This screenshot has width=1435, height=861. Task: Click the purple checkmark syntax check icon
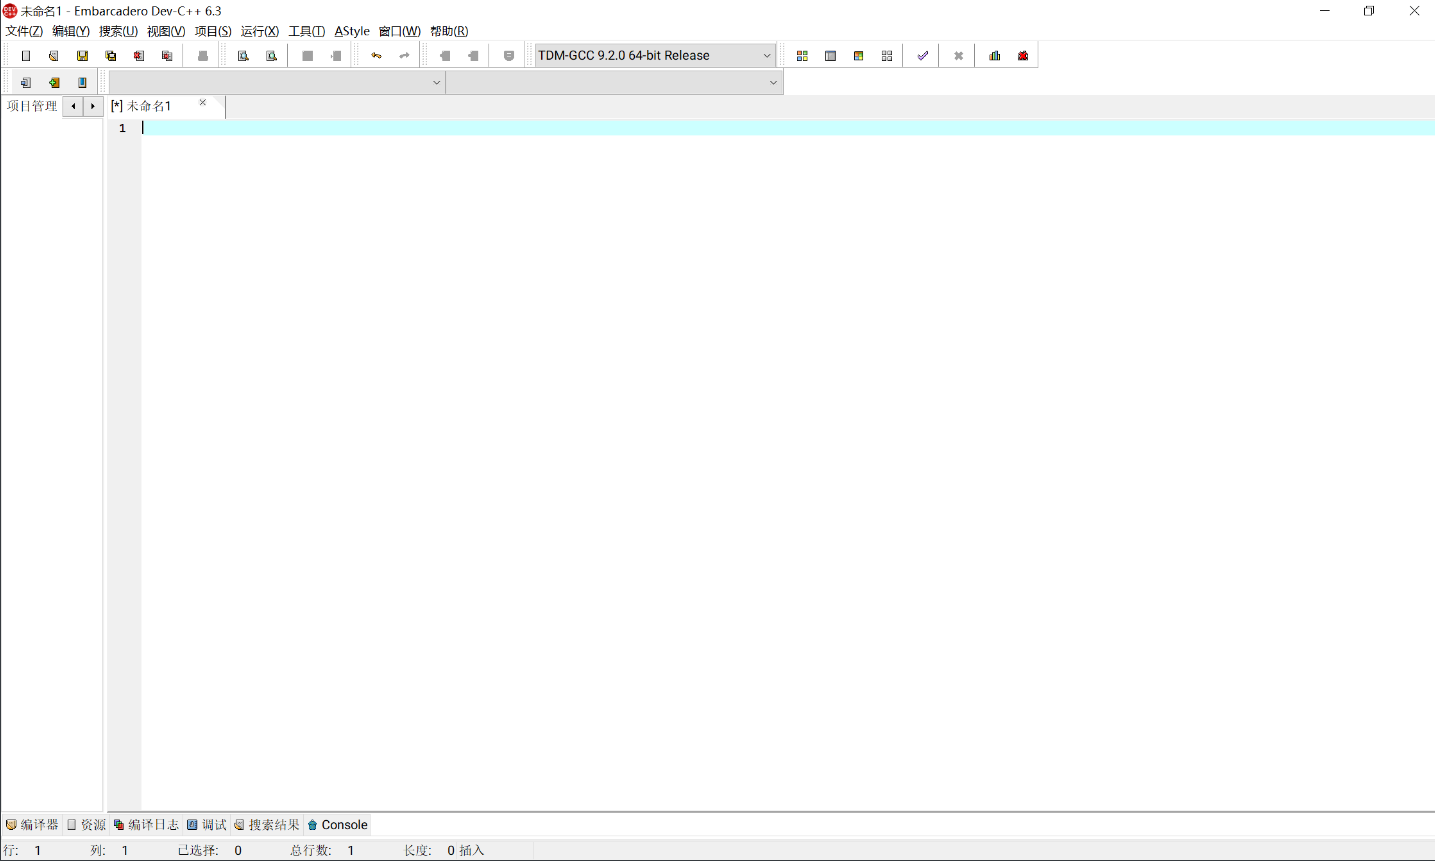point(922,56)
